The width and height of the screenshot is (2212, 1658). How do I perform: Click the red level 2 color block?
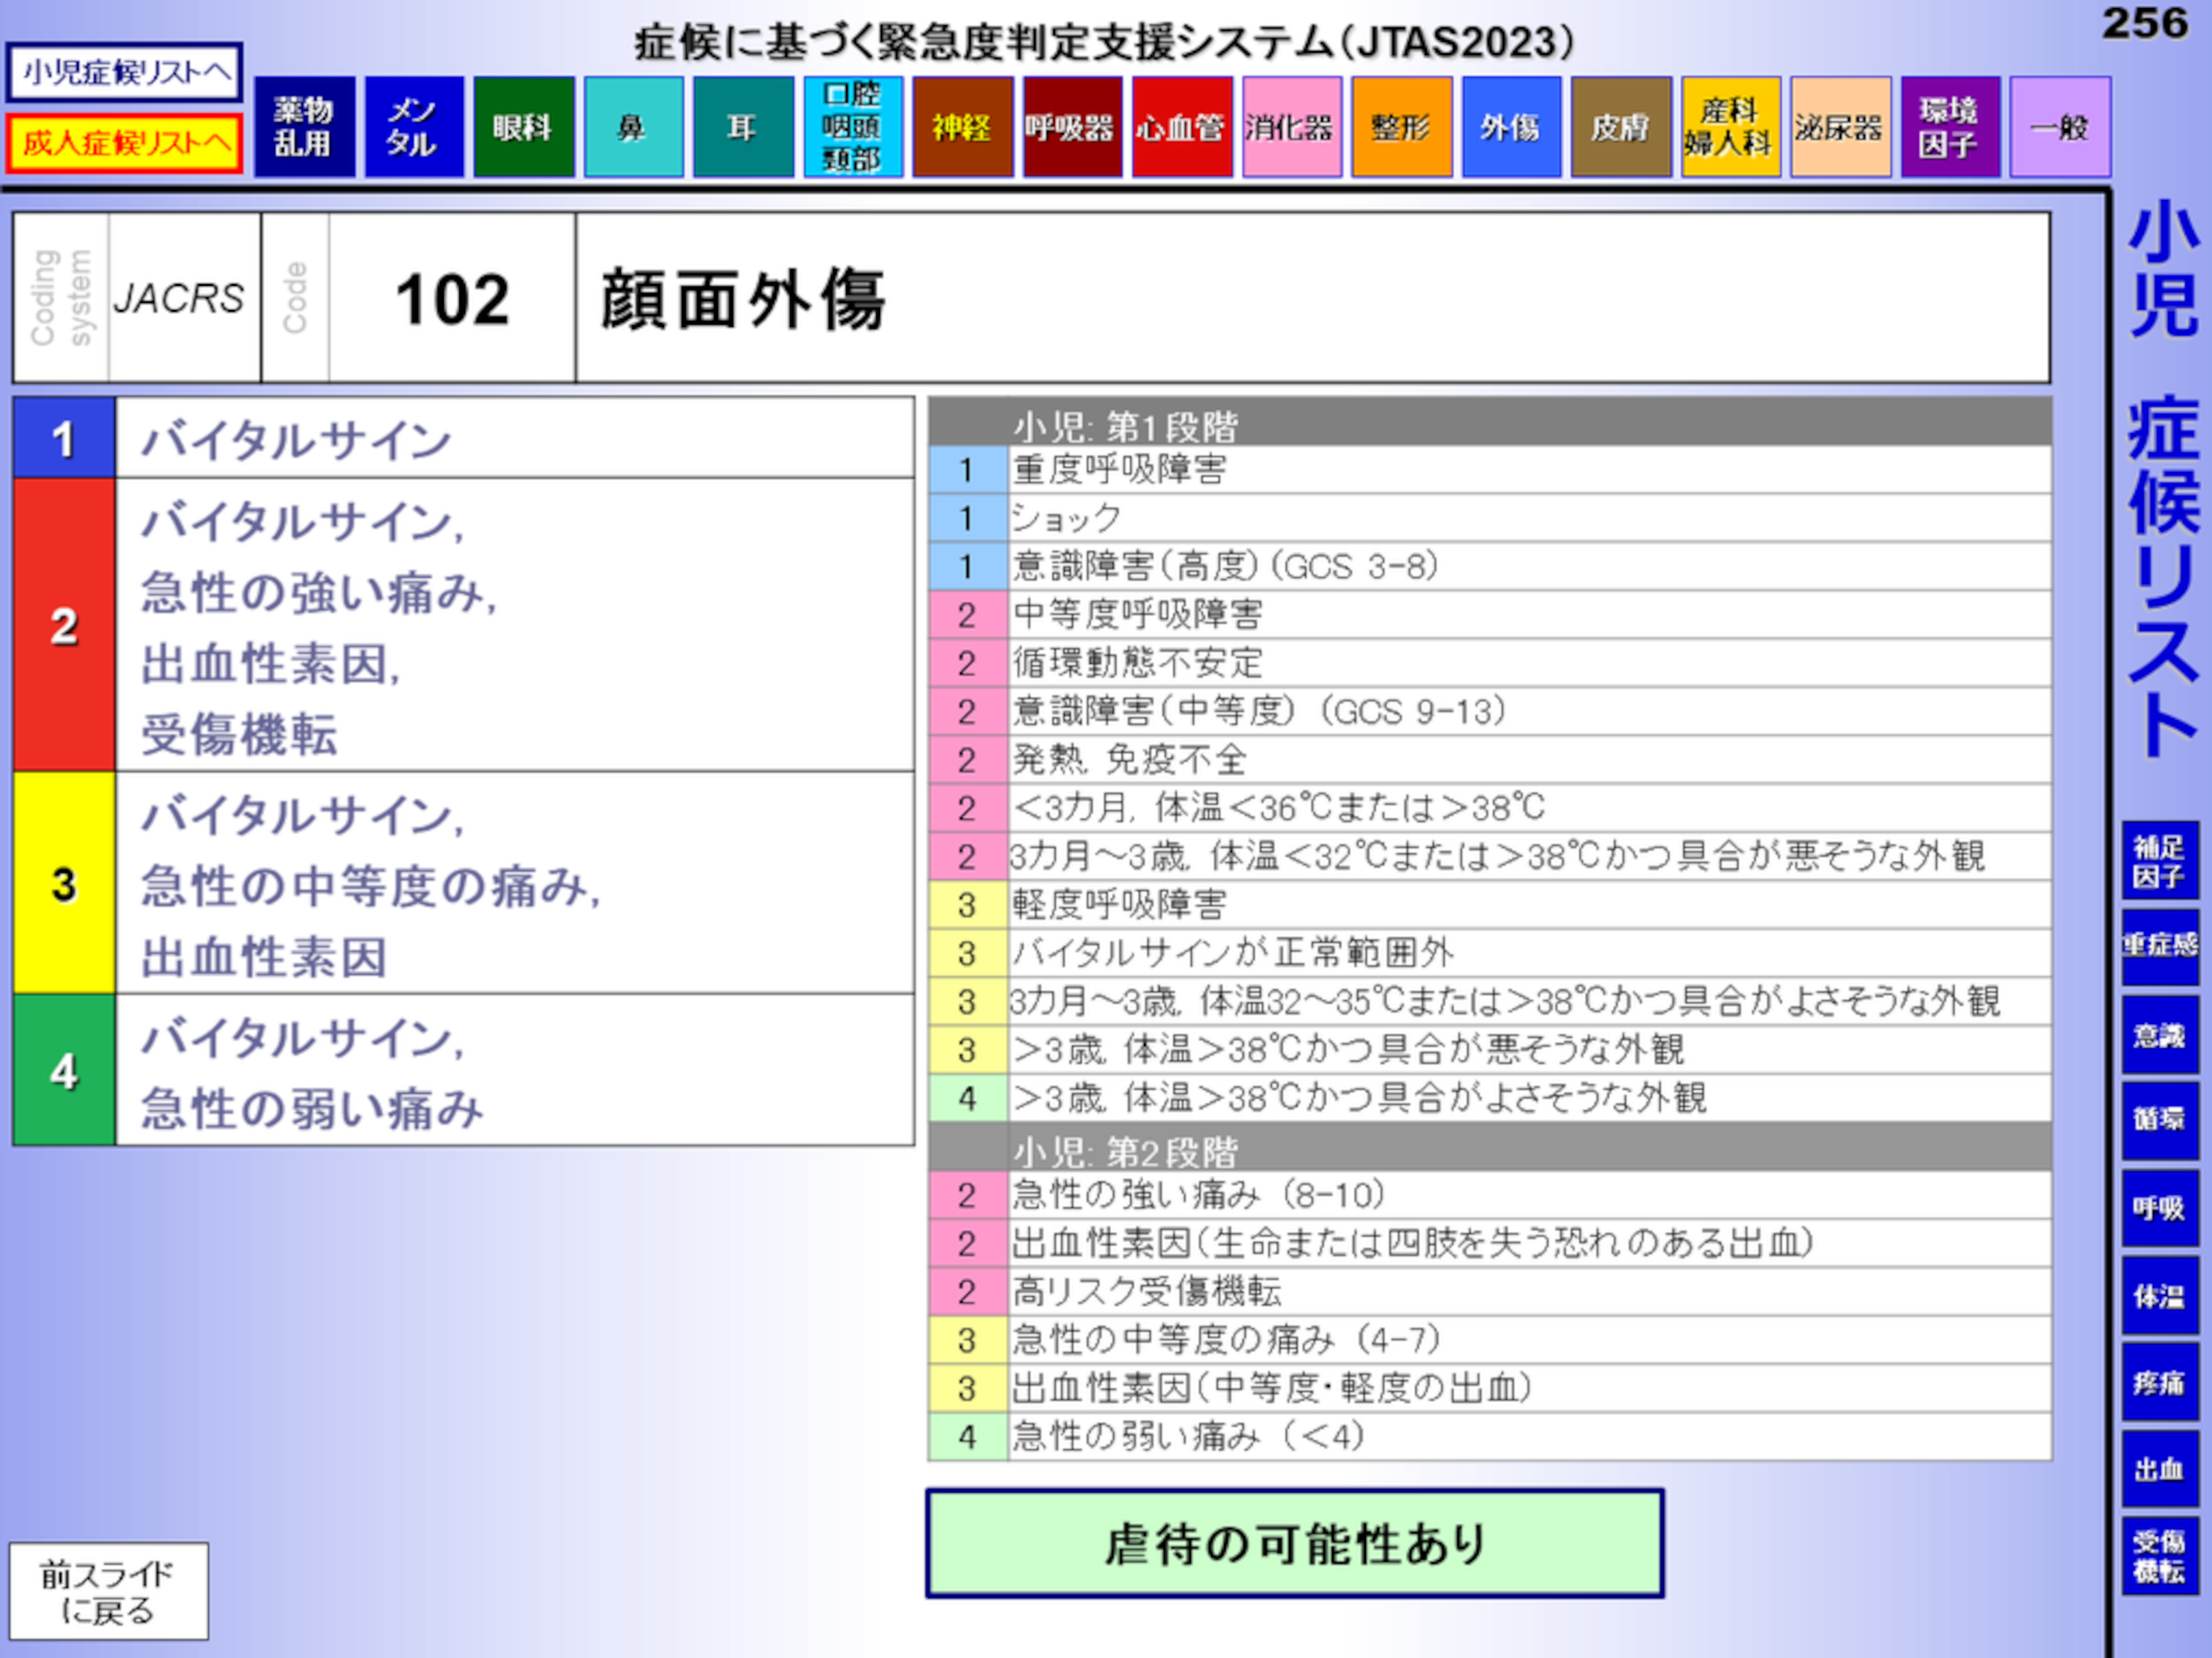(x=64, y=625)
